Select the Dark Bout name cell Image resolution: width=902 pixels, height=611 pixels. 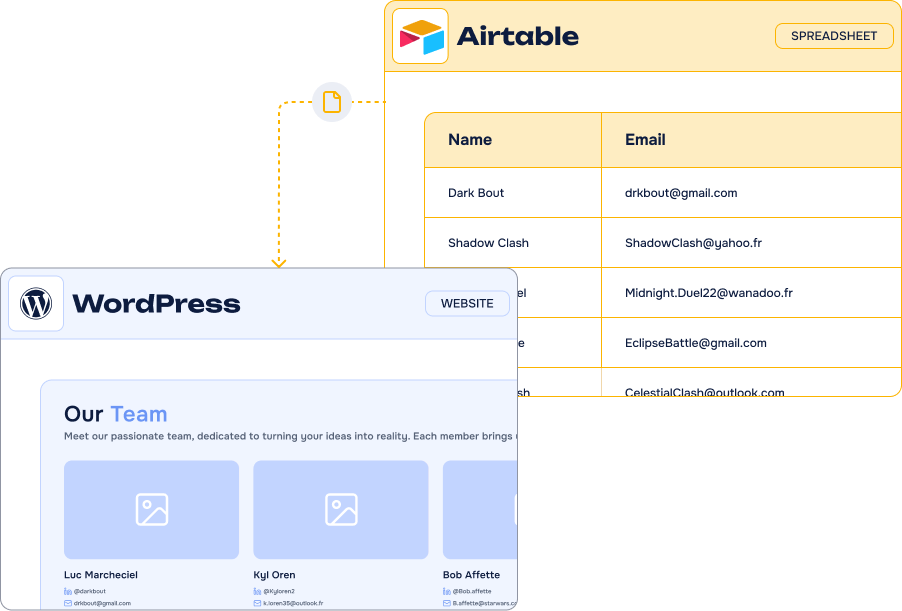(513, 193)
